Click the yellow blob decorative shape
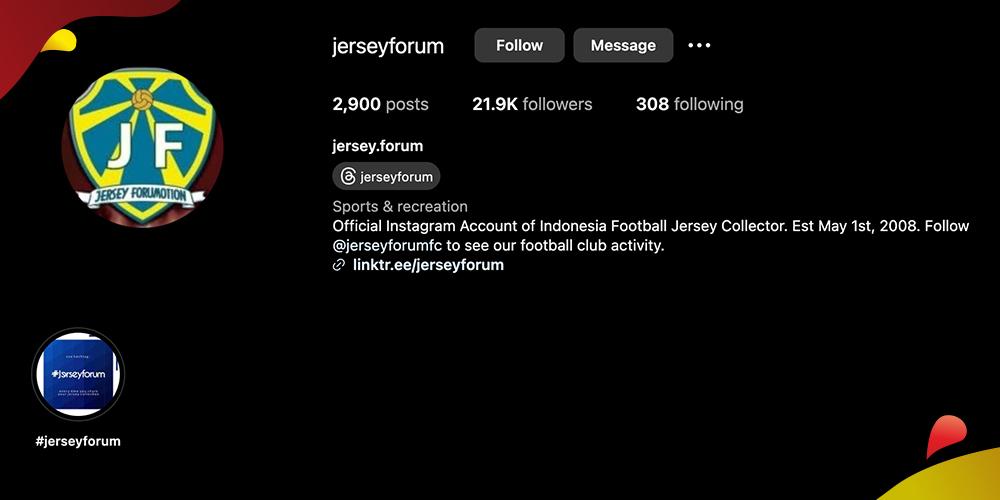This screenshot has height=500, width=1000. point(60,40)
